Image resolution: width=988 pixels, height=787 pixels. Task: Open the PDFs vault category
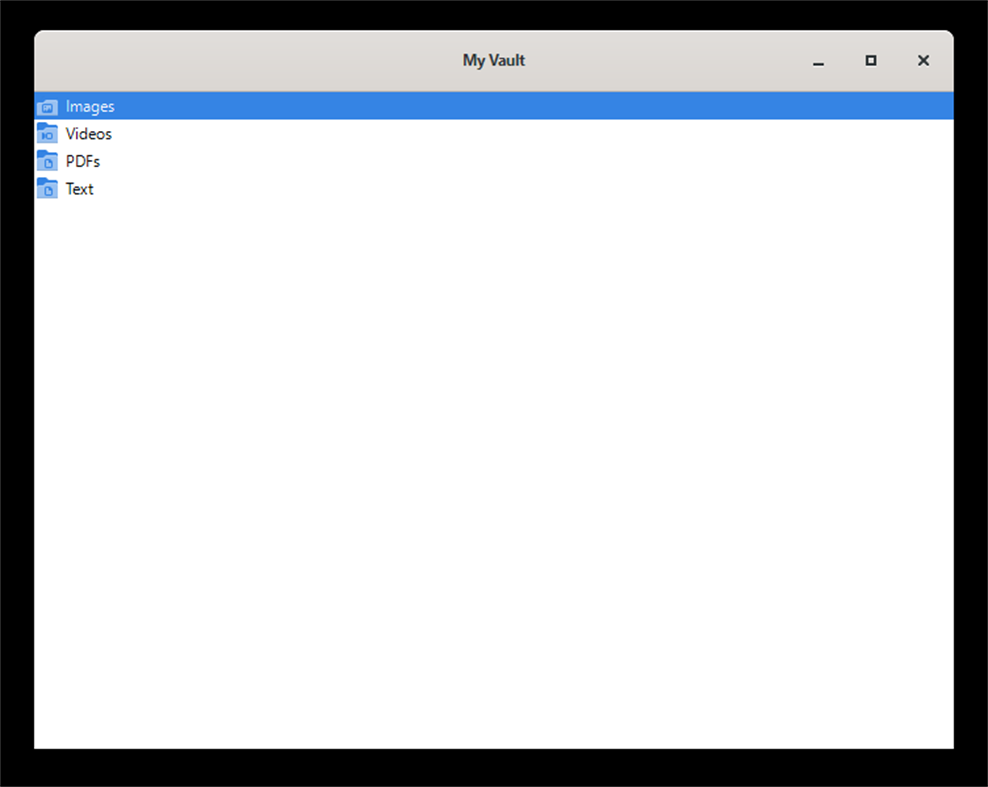tap(83, 160)
